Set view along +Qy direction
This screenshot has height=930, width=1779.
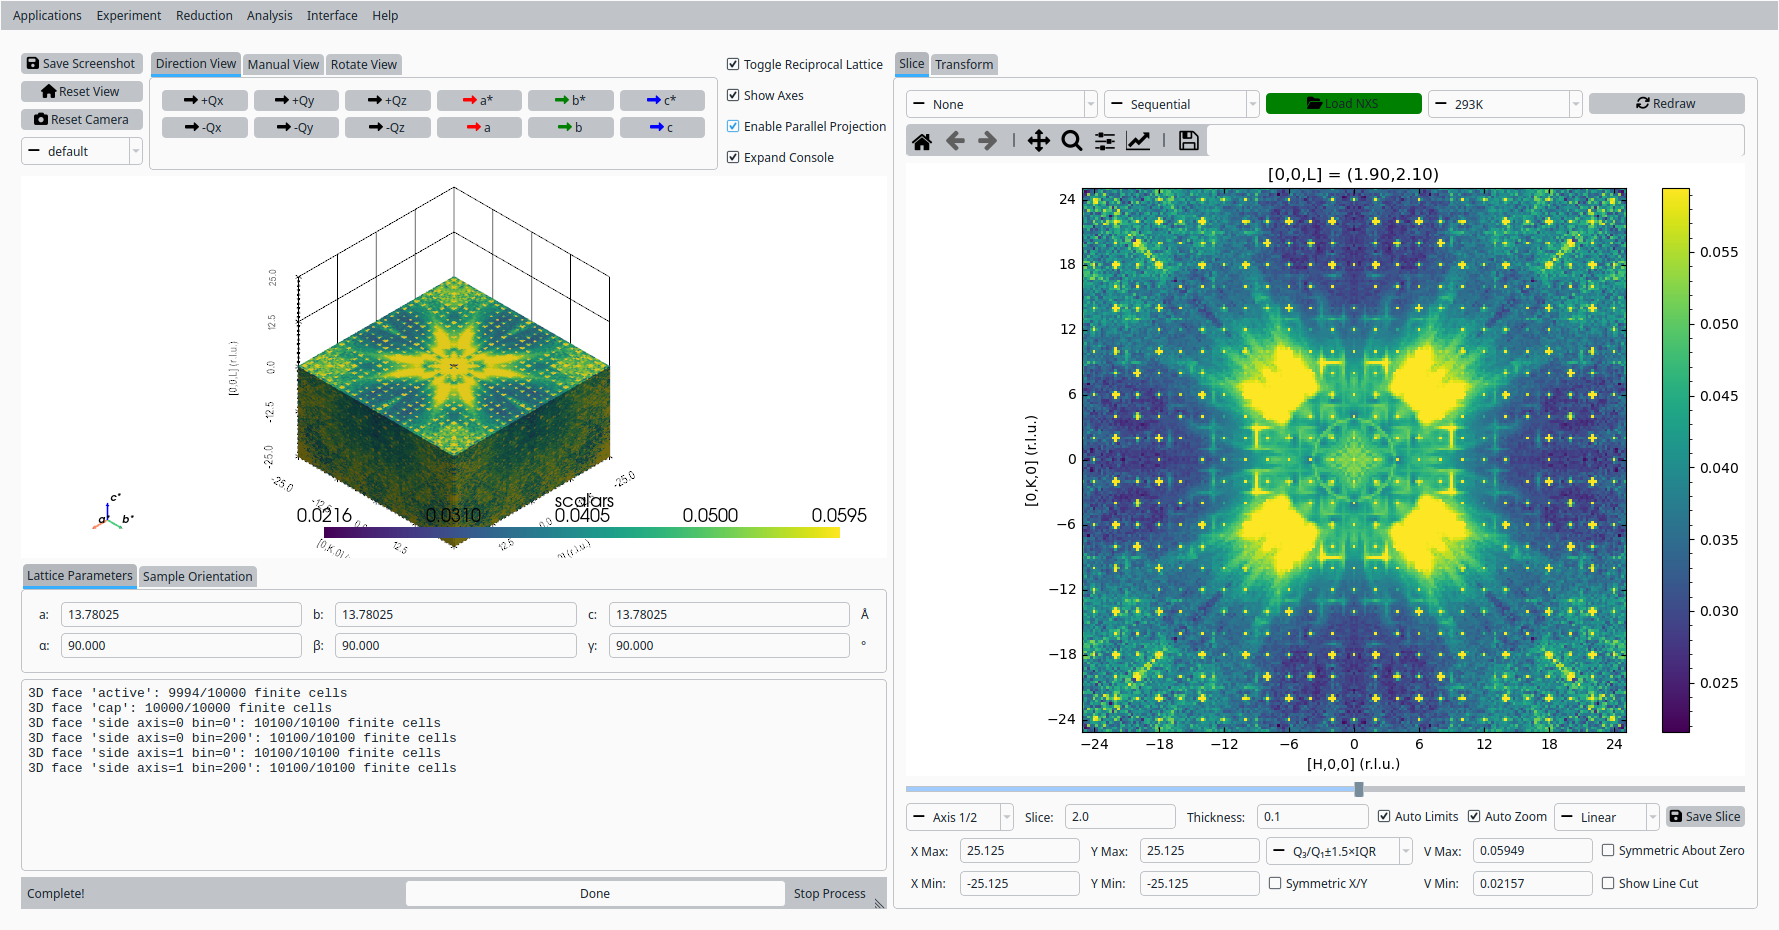coord(296,100)
